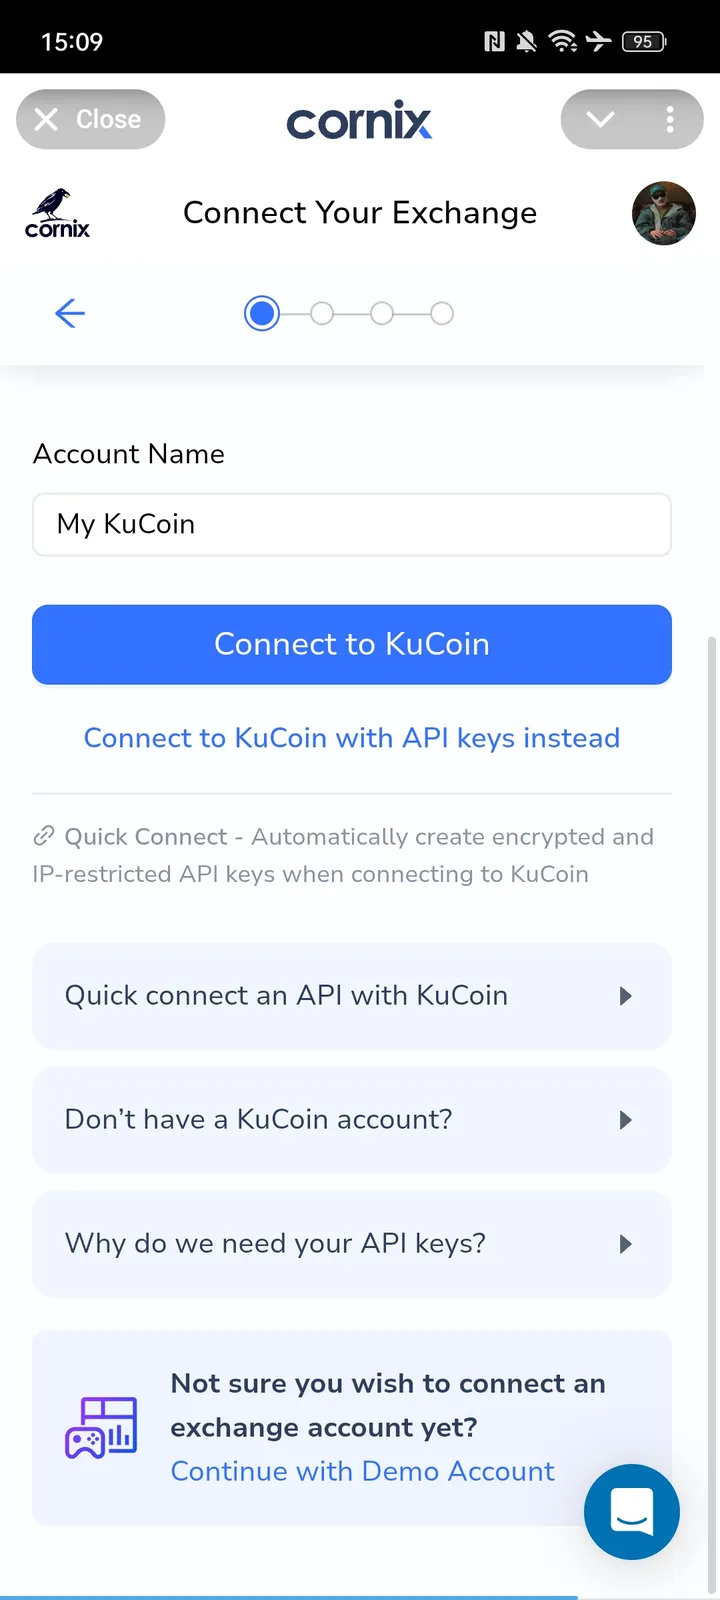Click Continue with Demo Account link
The width and height of the screenshot is (720, 1600).
pos(362,1471)
